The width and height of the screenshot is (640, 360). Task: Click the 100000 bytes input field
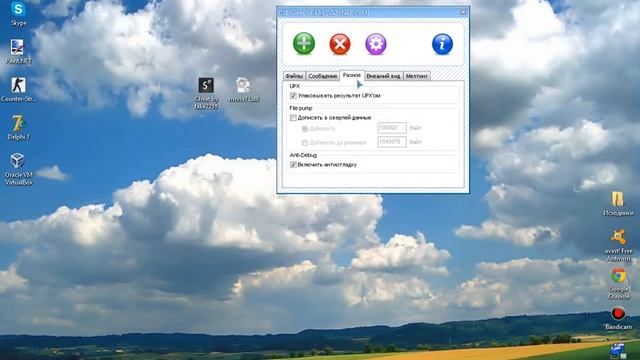coord(392,128)
